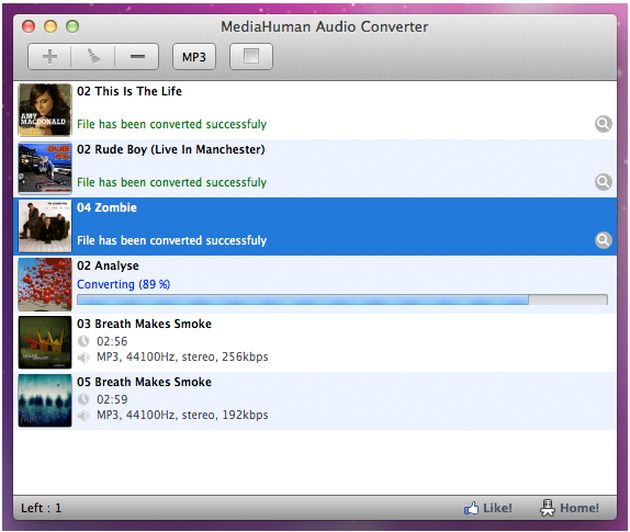Locate converted Rude Boy file with magnifier
The width and height of the screenshot is (630, 532).
(x=602, y=182)
